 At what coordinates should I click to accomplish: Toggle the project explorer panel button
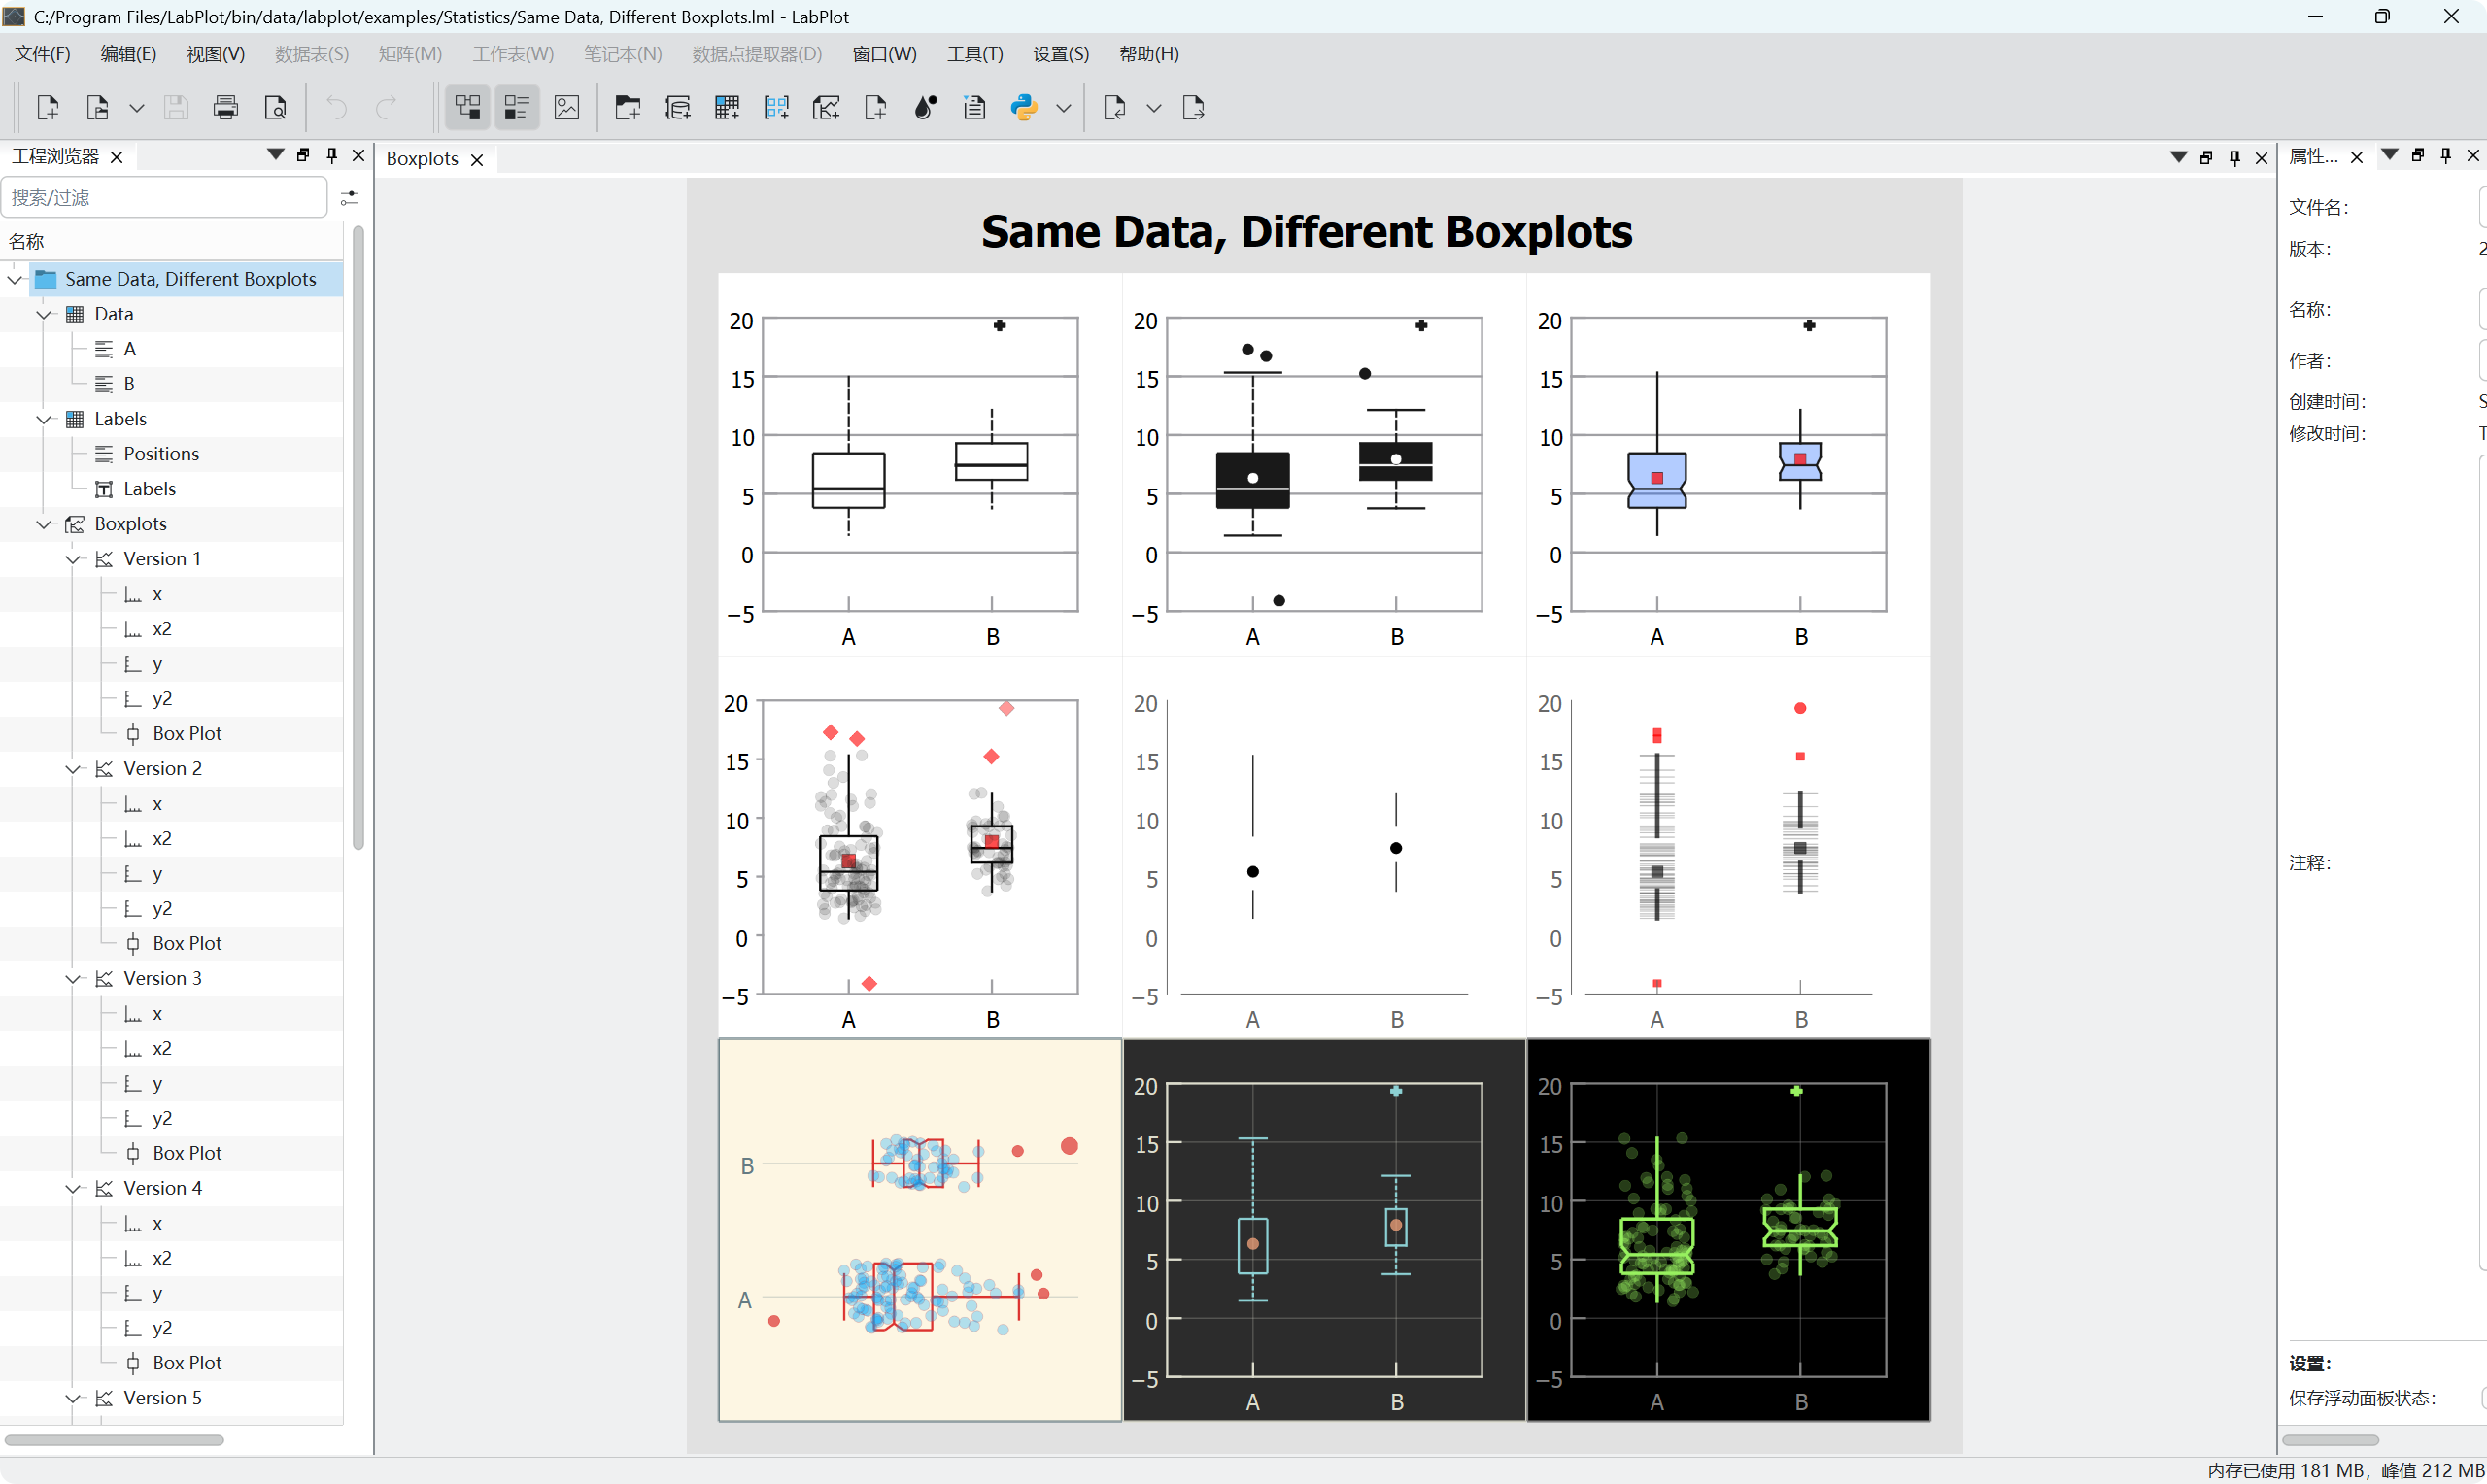pos(467,108)
